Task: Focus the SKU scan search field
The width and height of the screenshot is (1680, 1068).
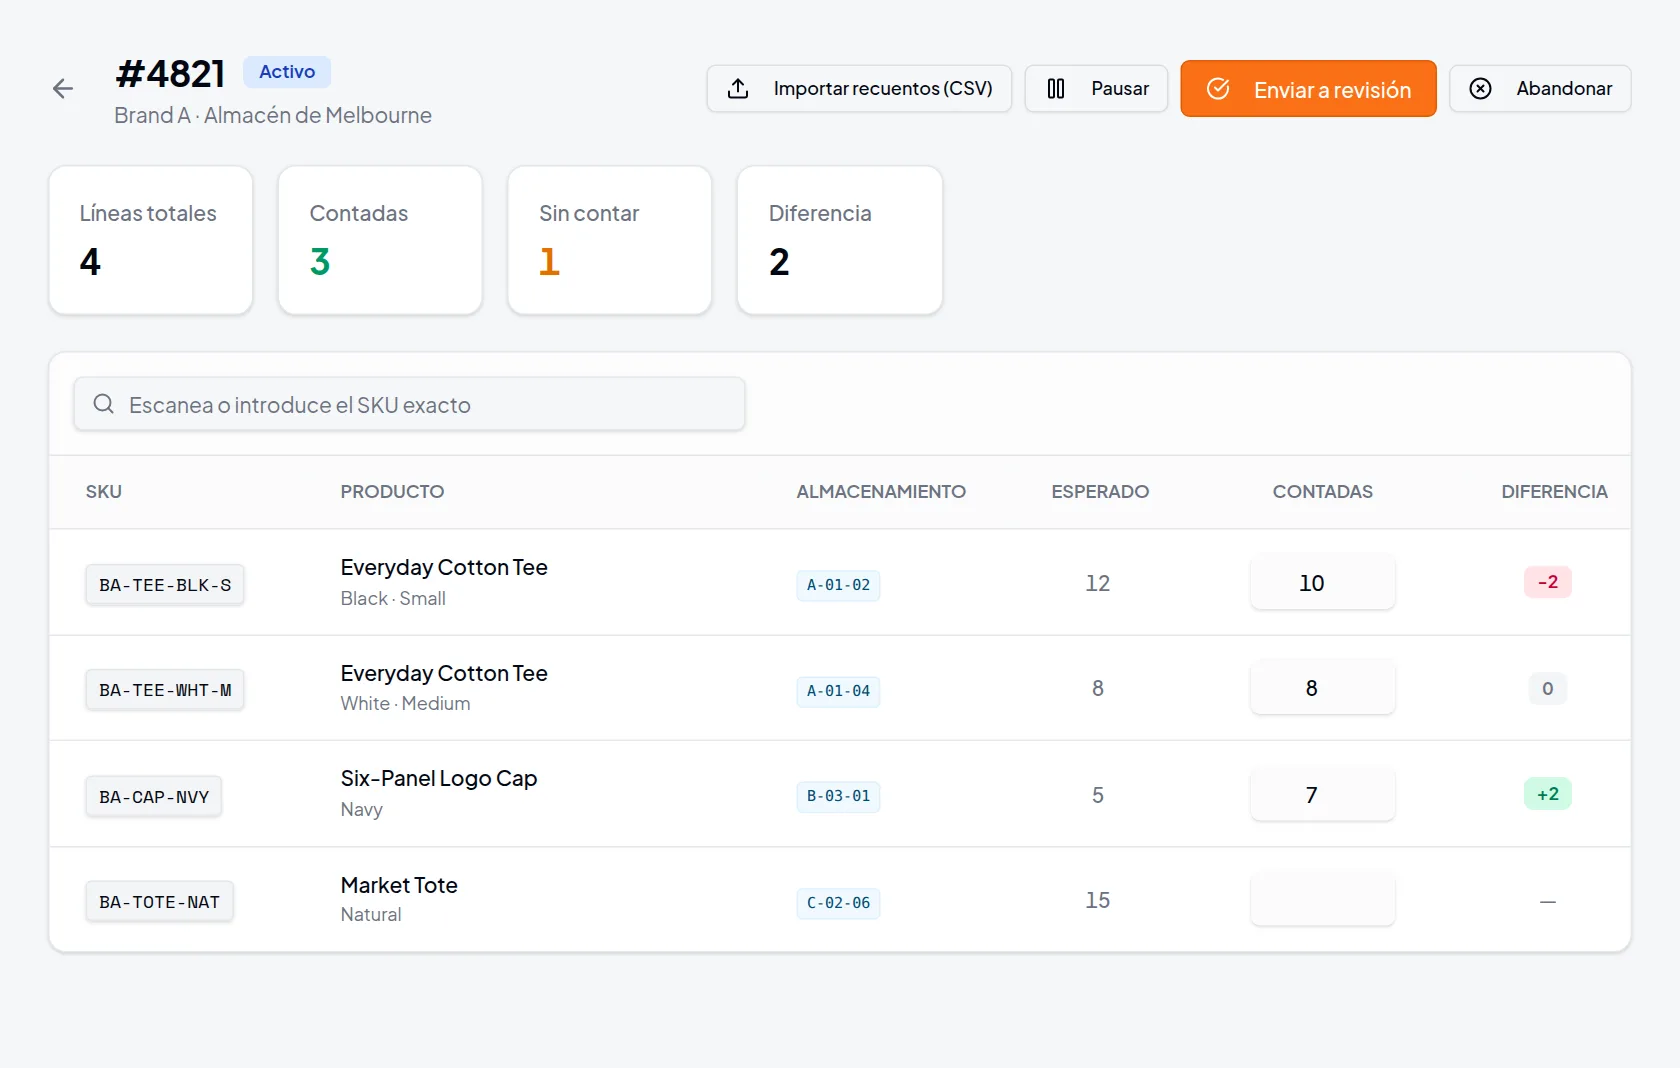Action: (409, 404)
